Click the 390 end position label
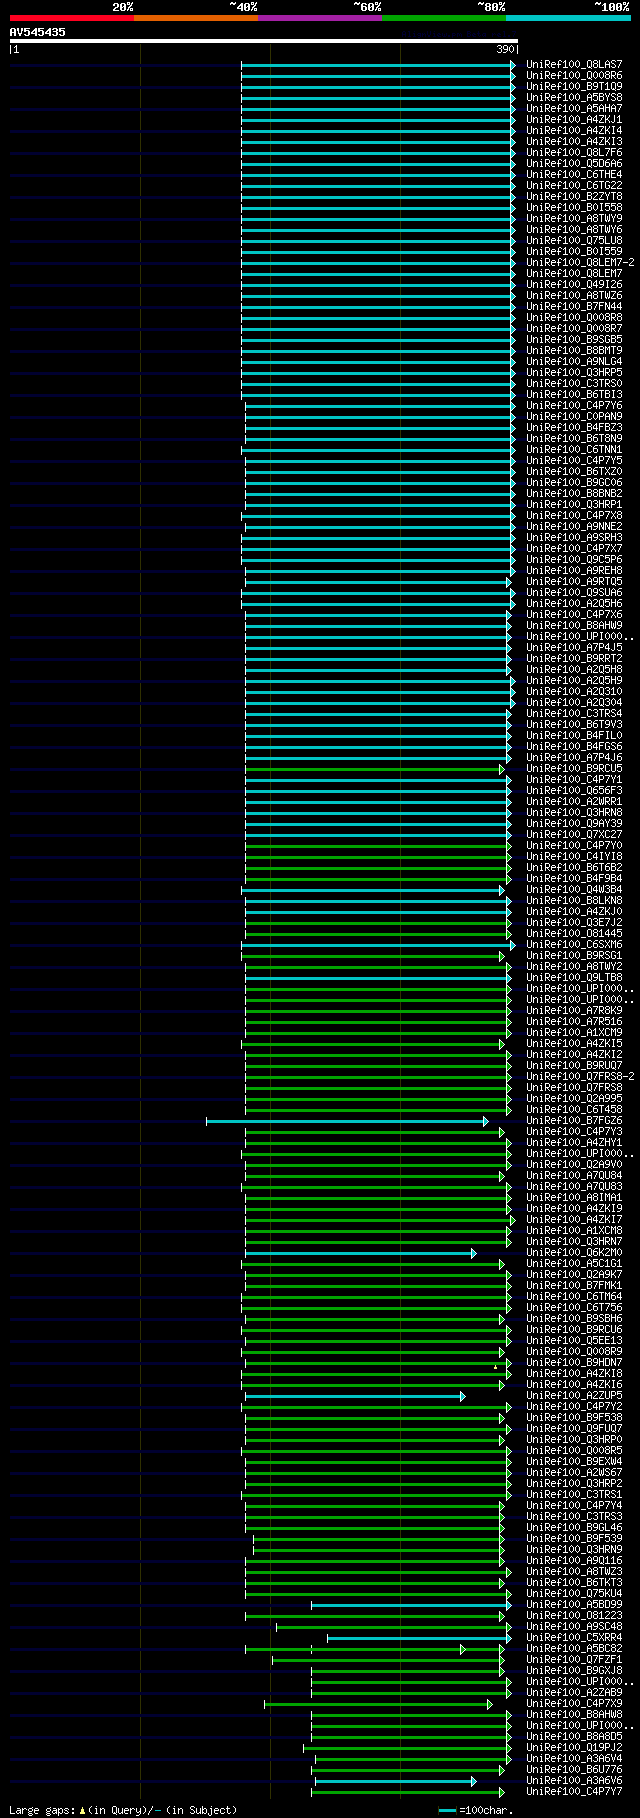The height and width of the screenshot is (1818, 640). [x=505, y=49]
